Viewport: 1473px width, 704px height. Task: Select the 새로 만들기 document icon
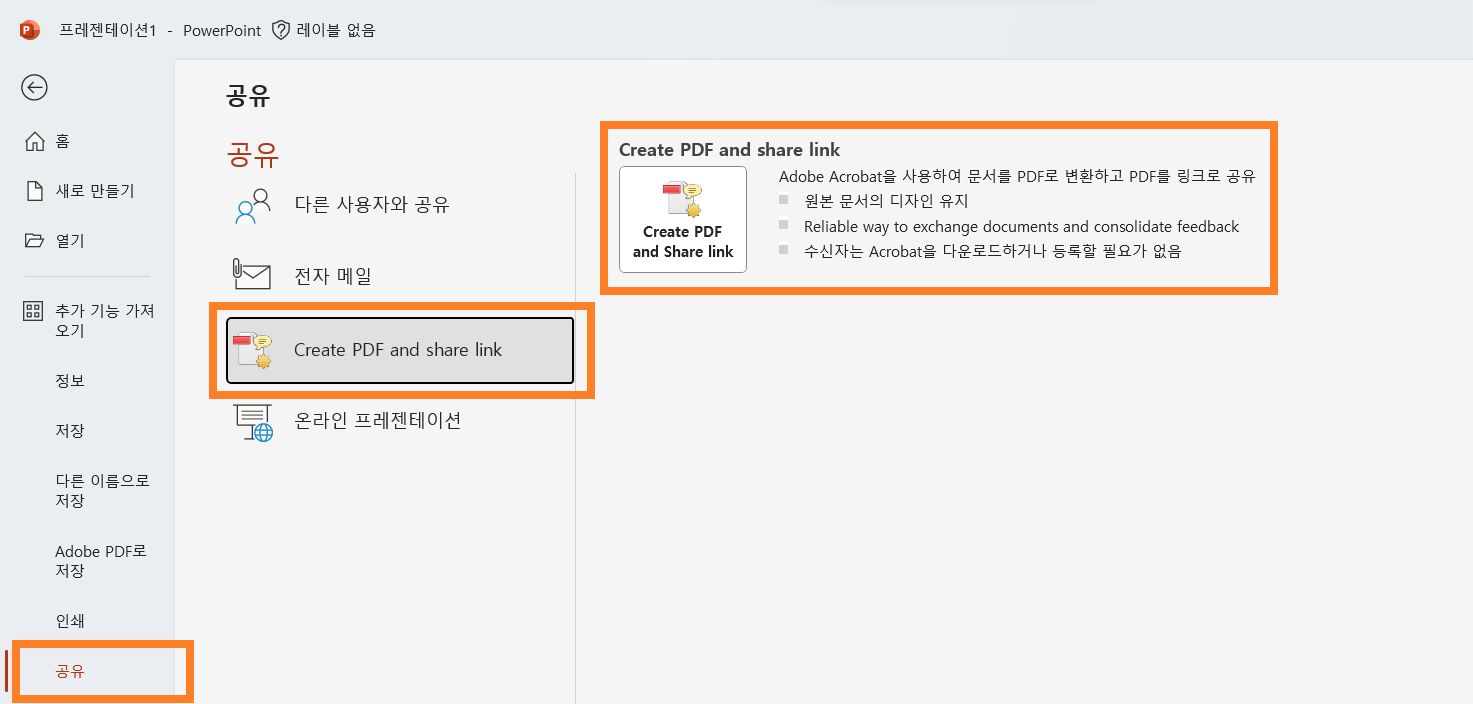point(33,190)
